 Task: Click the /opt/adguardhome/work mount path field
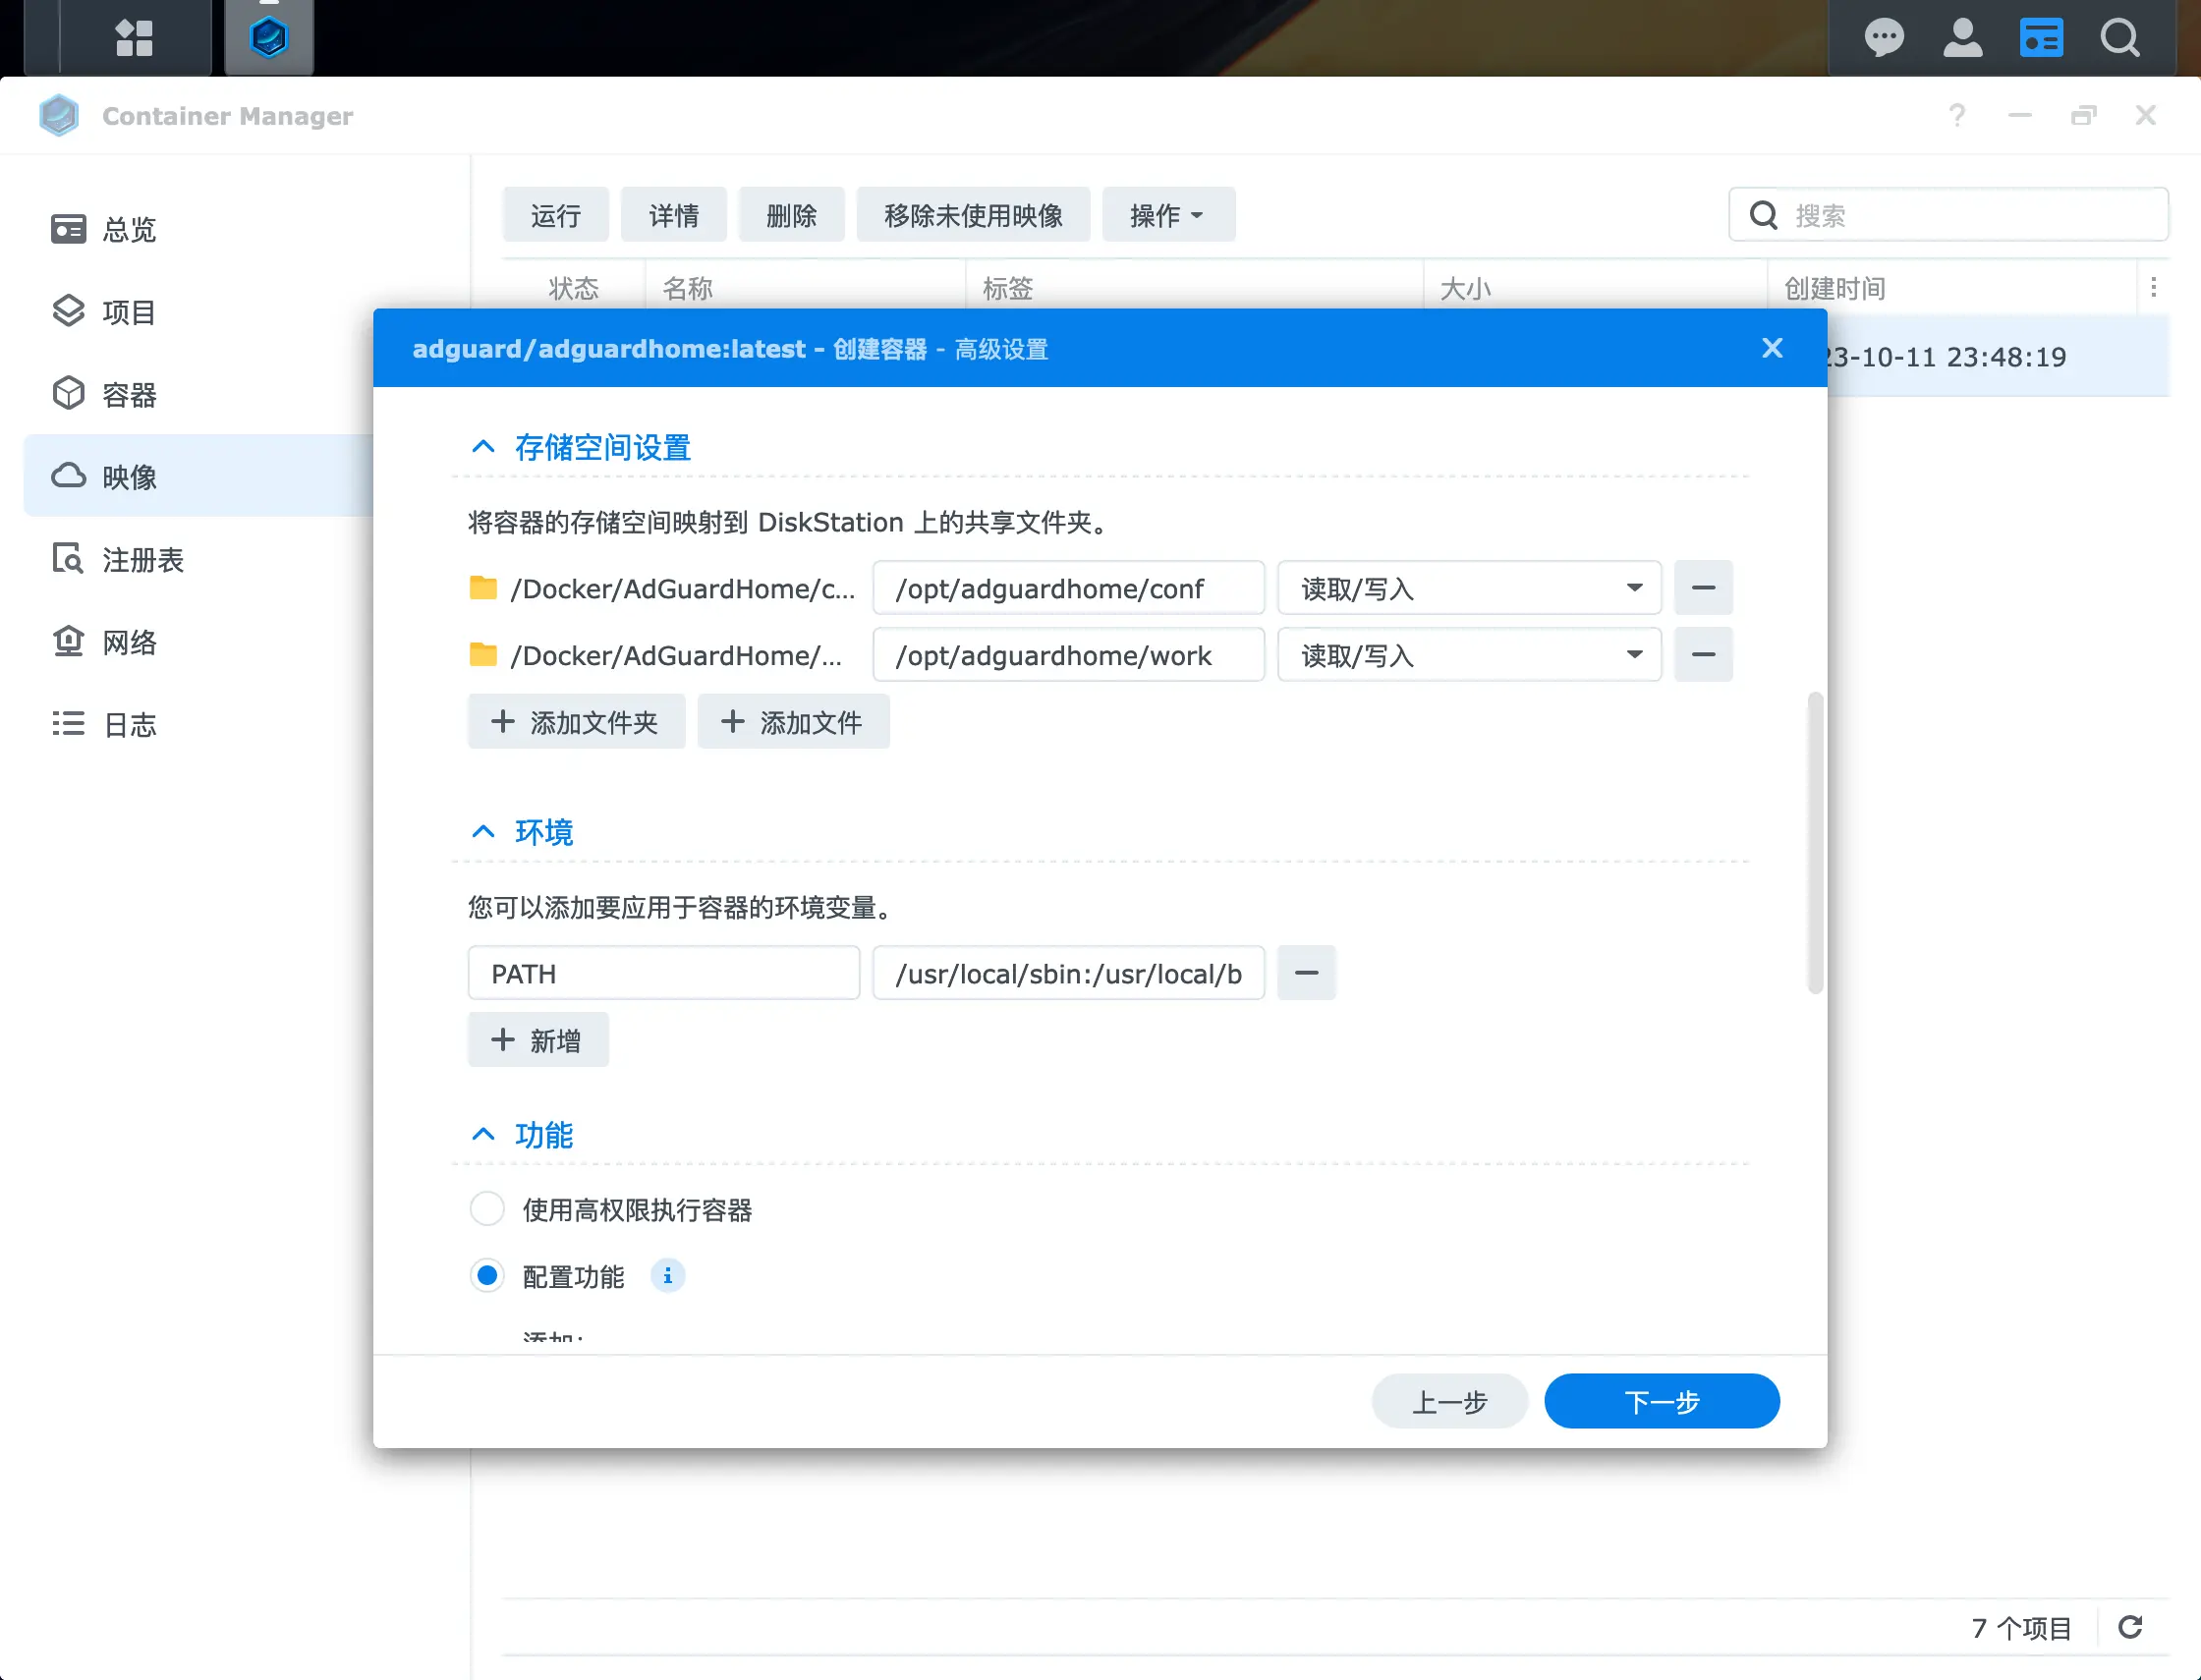coord(1068,655)
